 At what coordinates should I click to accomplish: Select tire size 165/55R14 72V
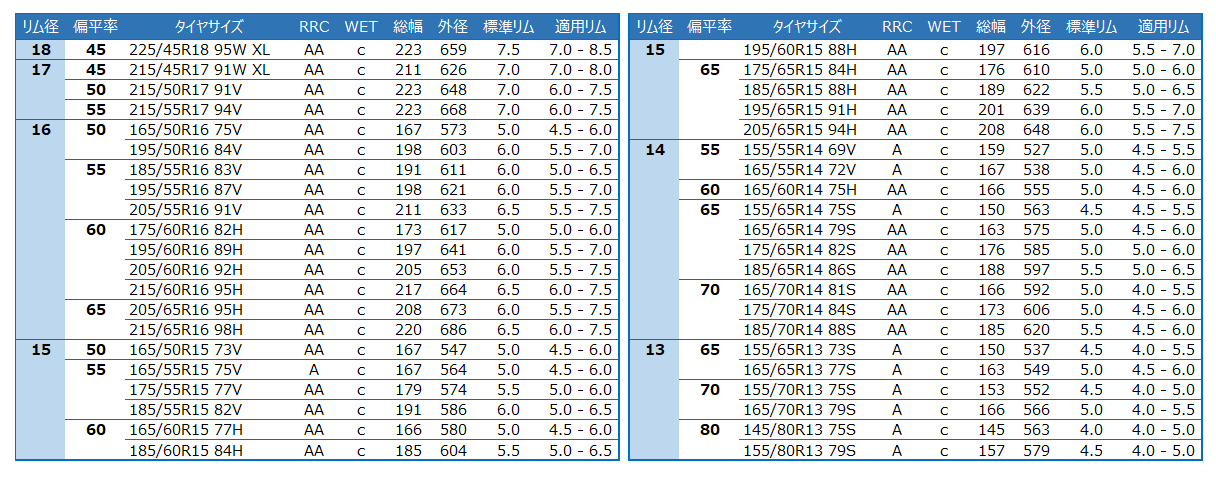(x=800, y=169)
